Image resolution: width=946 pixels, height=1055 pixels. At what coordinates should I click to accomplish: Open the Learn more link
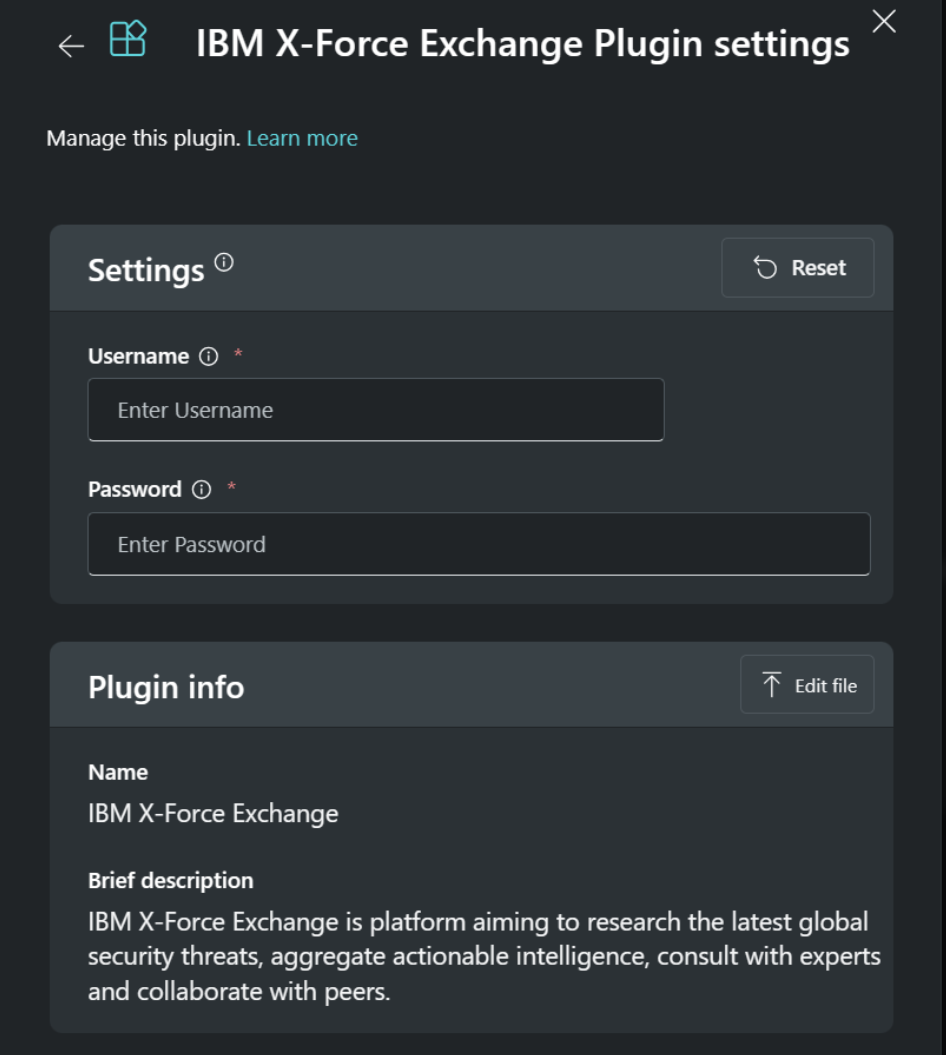(301, 138)
